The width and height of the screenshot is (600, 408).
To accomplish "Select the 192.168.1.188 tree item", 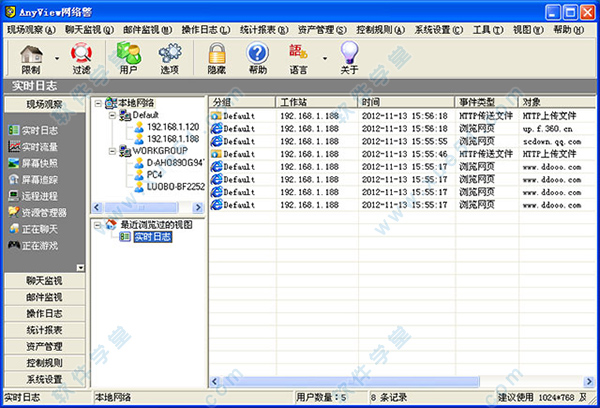I will [173, 139].
